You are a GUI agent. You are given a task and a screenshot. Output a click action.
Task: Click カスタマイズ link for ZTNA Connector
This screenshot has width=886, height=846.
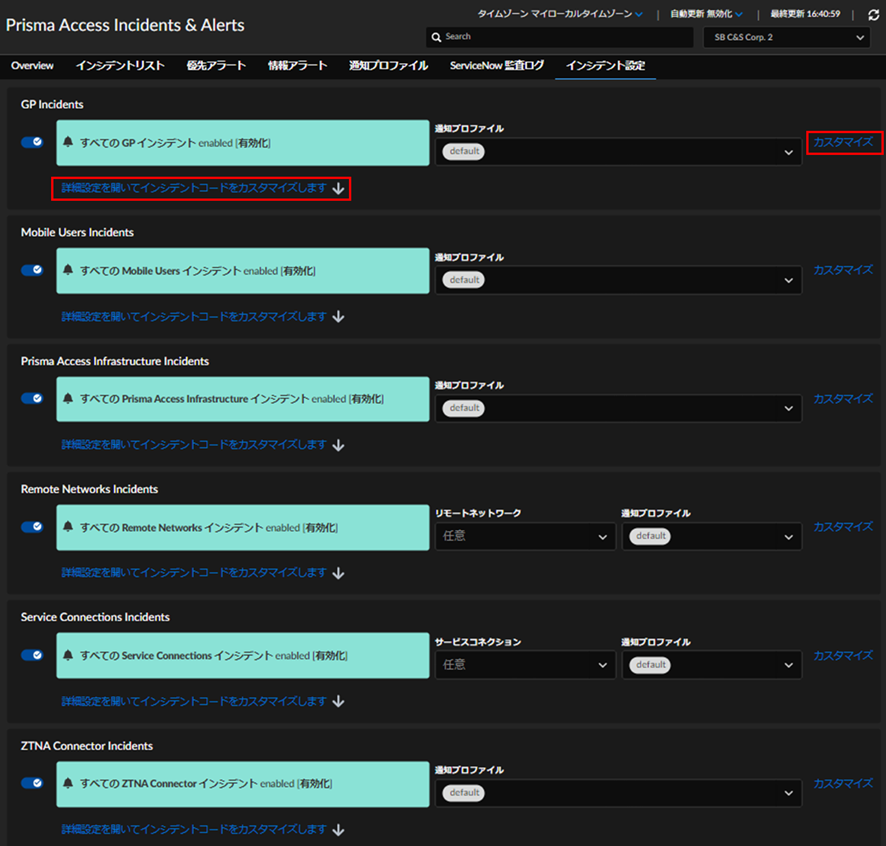(843, 783)
